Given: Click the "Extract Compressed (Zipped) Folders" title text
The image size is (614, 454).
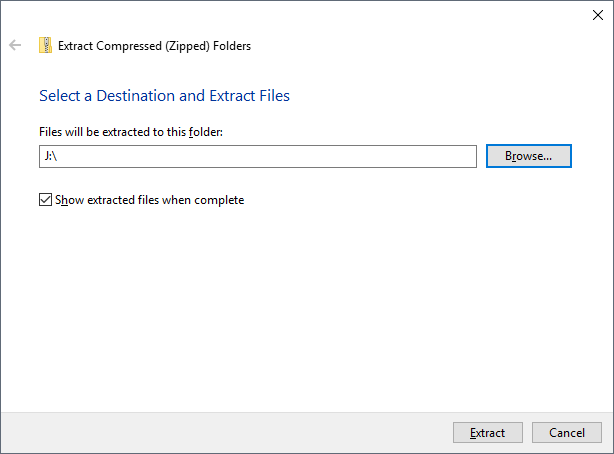Looking at the screenshot, I should point(154,46).
